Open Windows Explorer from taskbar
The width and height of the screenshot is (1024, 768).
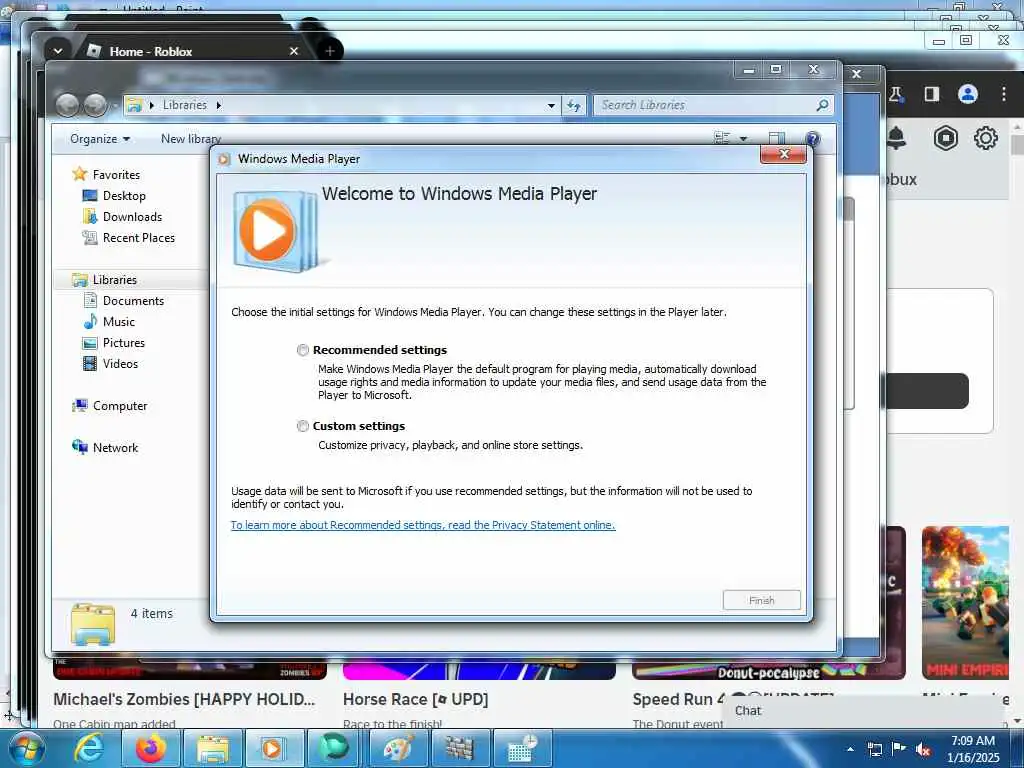click(x=213, y=749)
